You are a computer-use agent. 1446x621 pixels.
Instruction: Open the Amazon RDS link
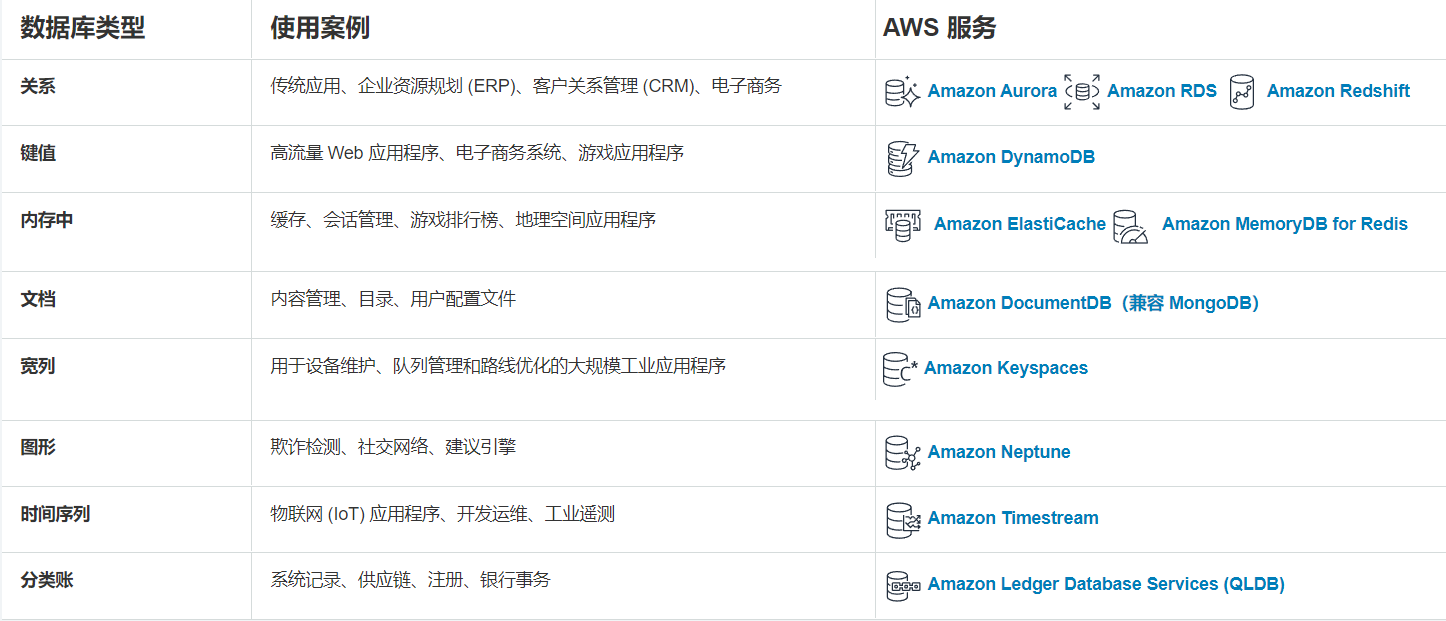(1162, 91)
